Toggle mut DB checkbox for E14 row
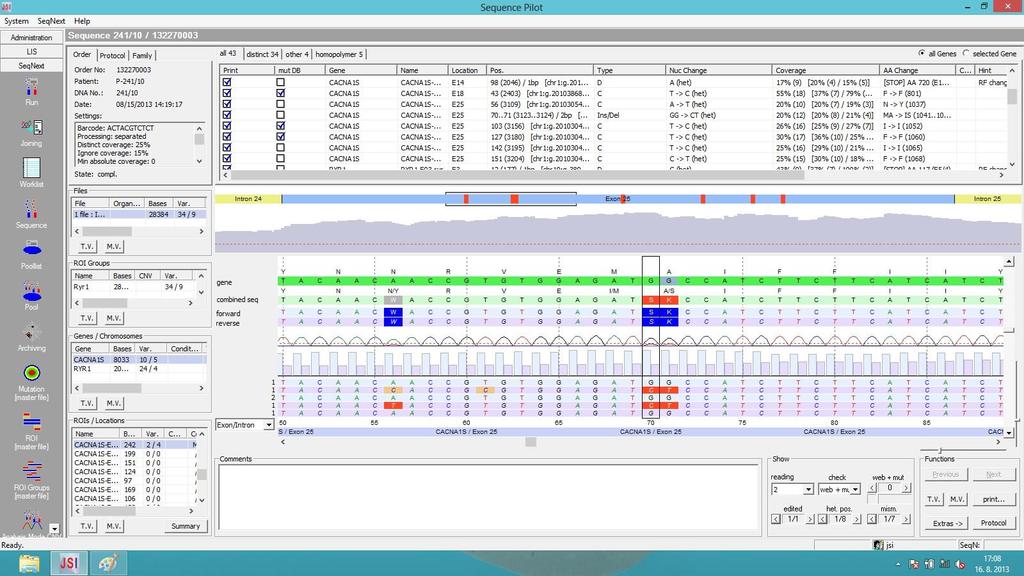The height and width of the screenshot is (576, 1024). pyautogui.click(x=280, y=82)
